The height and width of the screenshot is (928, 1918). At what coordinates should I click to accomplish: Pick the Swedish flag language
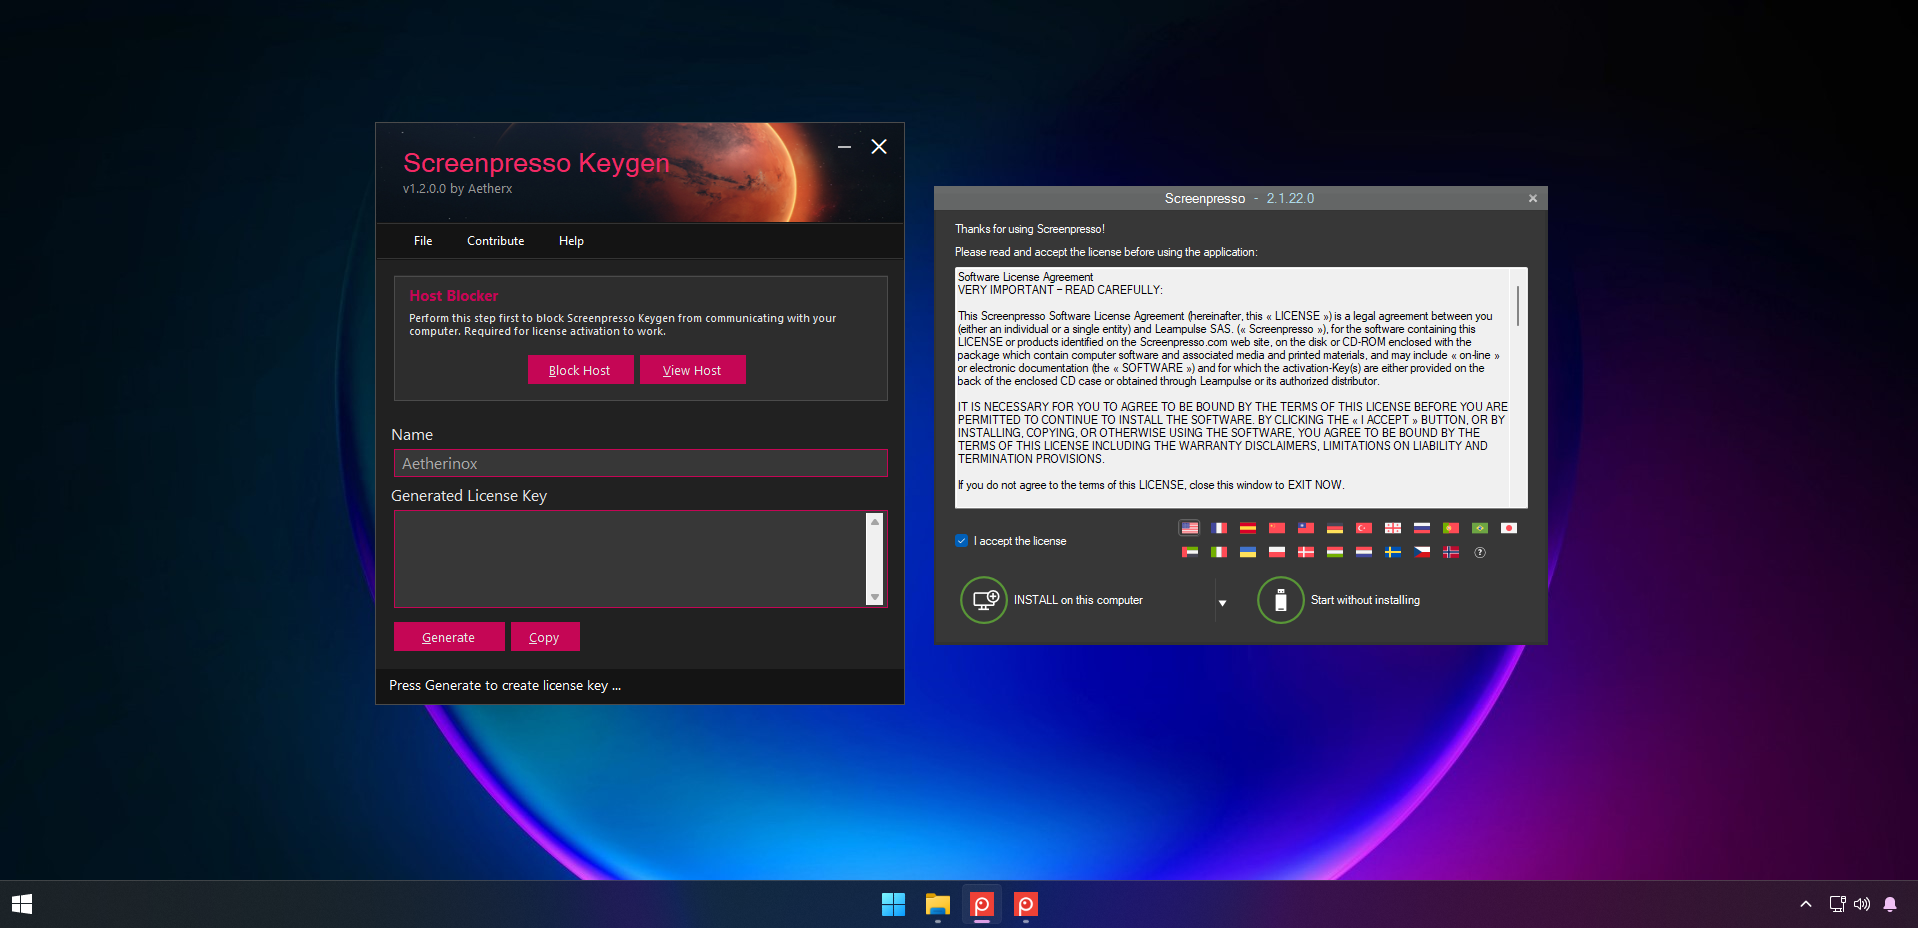(1392, 552)
